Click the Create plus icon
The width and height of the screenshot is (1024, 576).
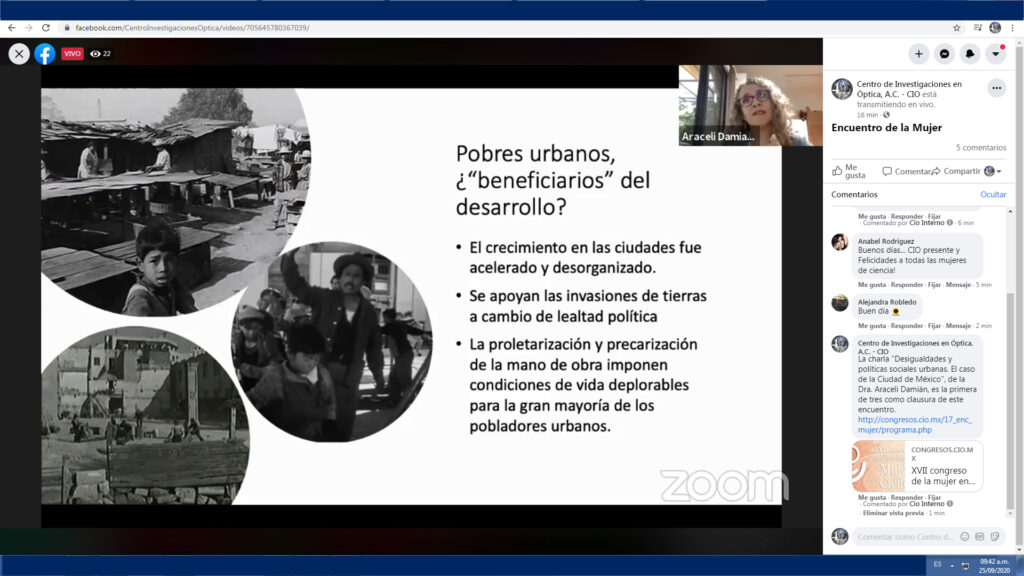919,54
